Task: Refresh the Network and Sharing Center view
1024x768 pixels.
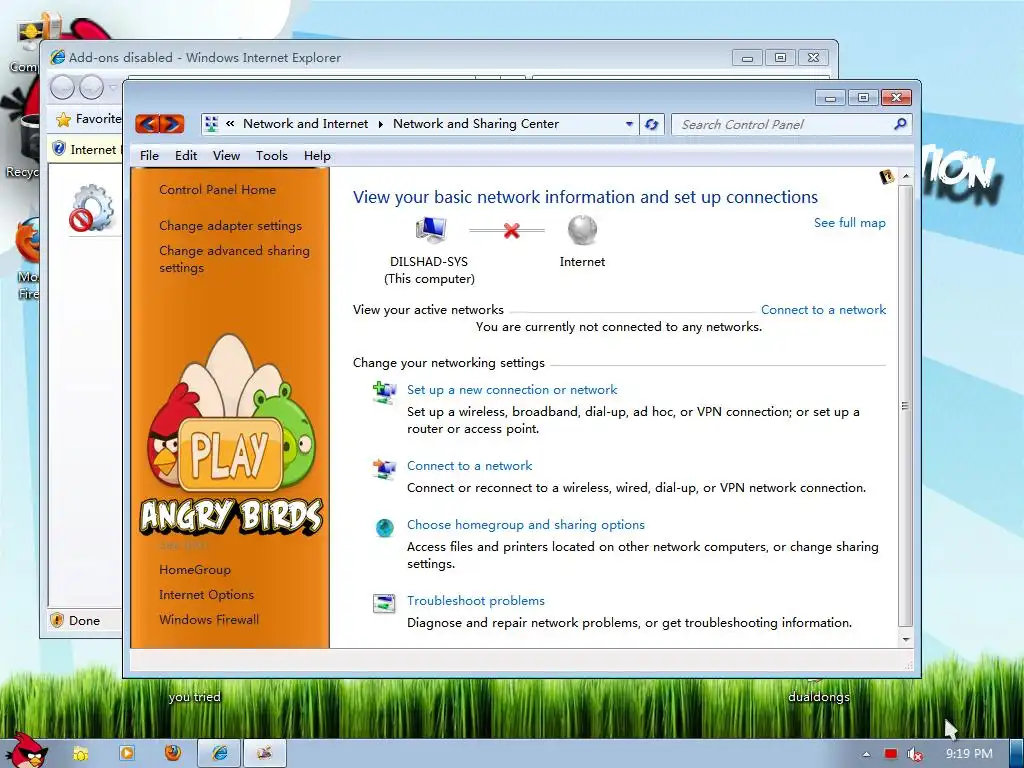Action: click(651, 124)
